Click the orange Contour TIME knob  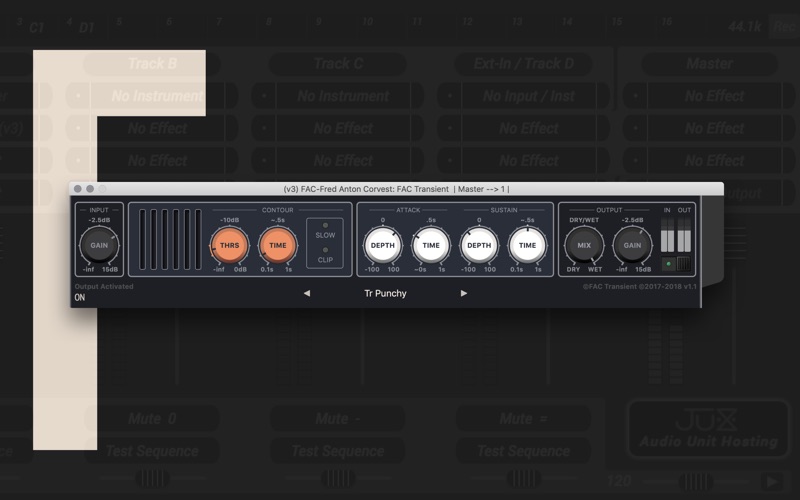click(x=278, y=245)
